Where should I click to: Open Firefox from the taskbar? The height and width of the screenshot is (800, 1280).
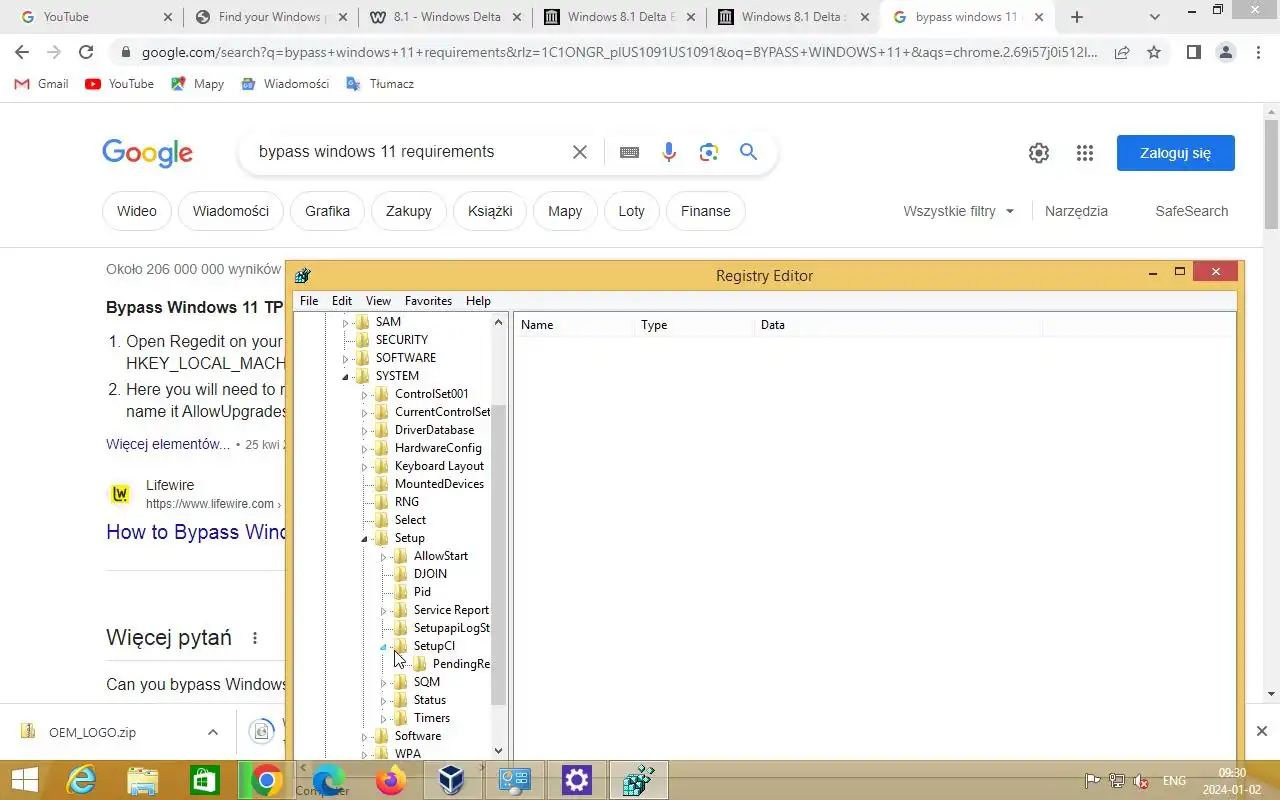coord(390,780)
